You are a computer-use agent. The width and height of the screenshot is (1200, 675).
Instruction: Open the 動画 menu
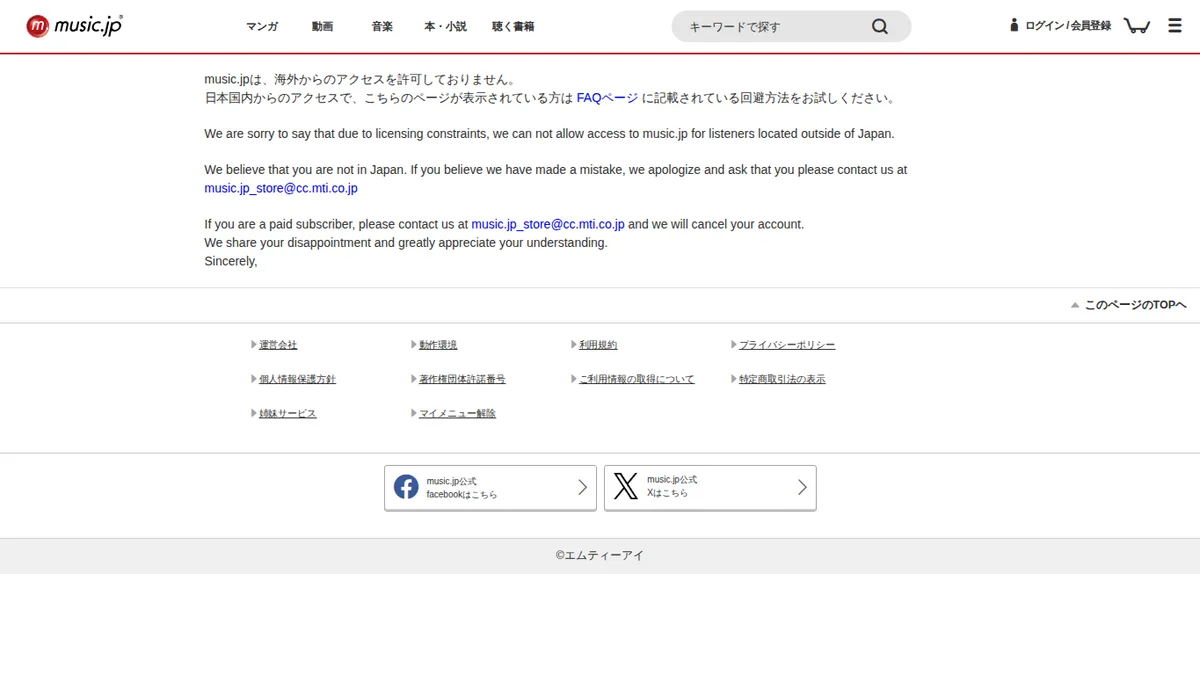[322, 27]
